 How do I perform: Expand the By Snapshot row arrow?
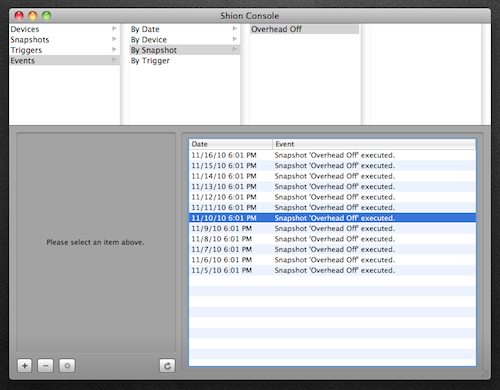coord(235,49)
